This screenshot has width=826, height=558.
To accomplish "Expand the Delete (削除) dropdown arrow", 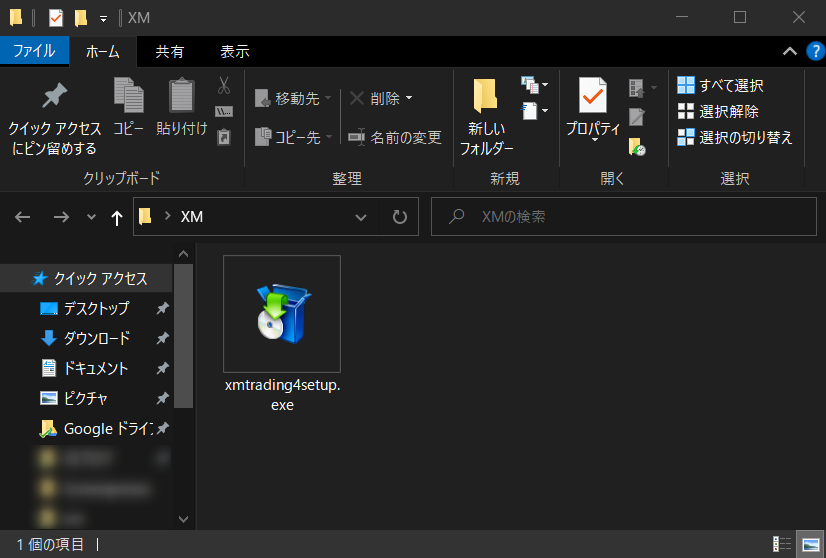I will (409, 98).
